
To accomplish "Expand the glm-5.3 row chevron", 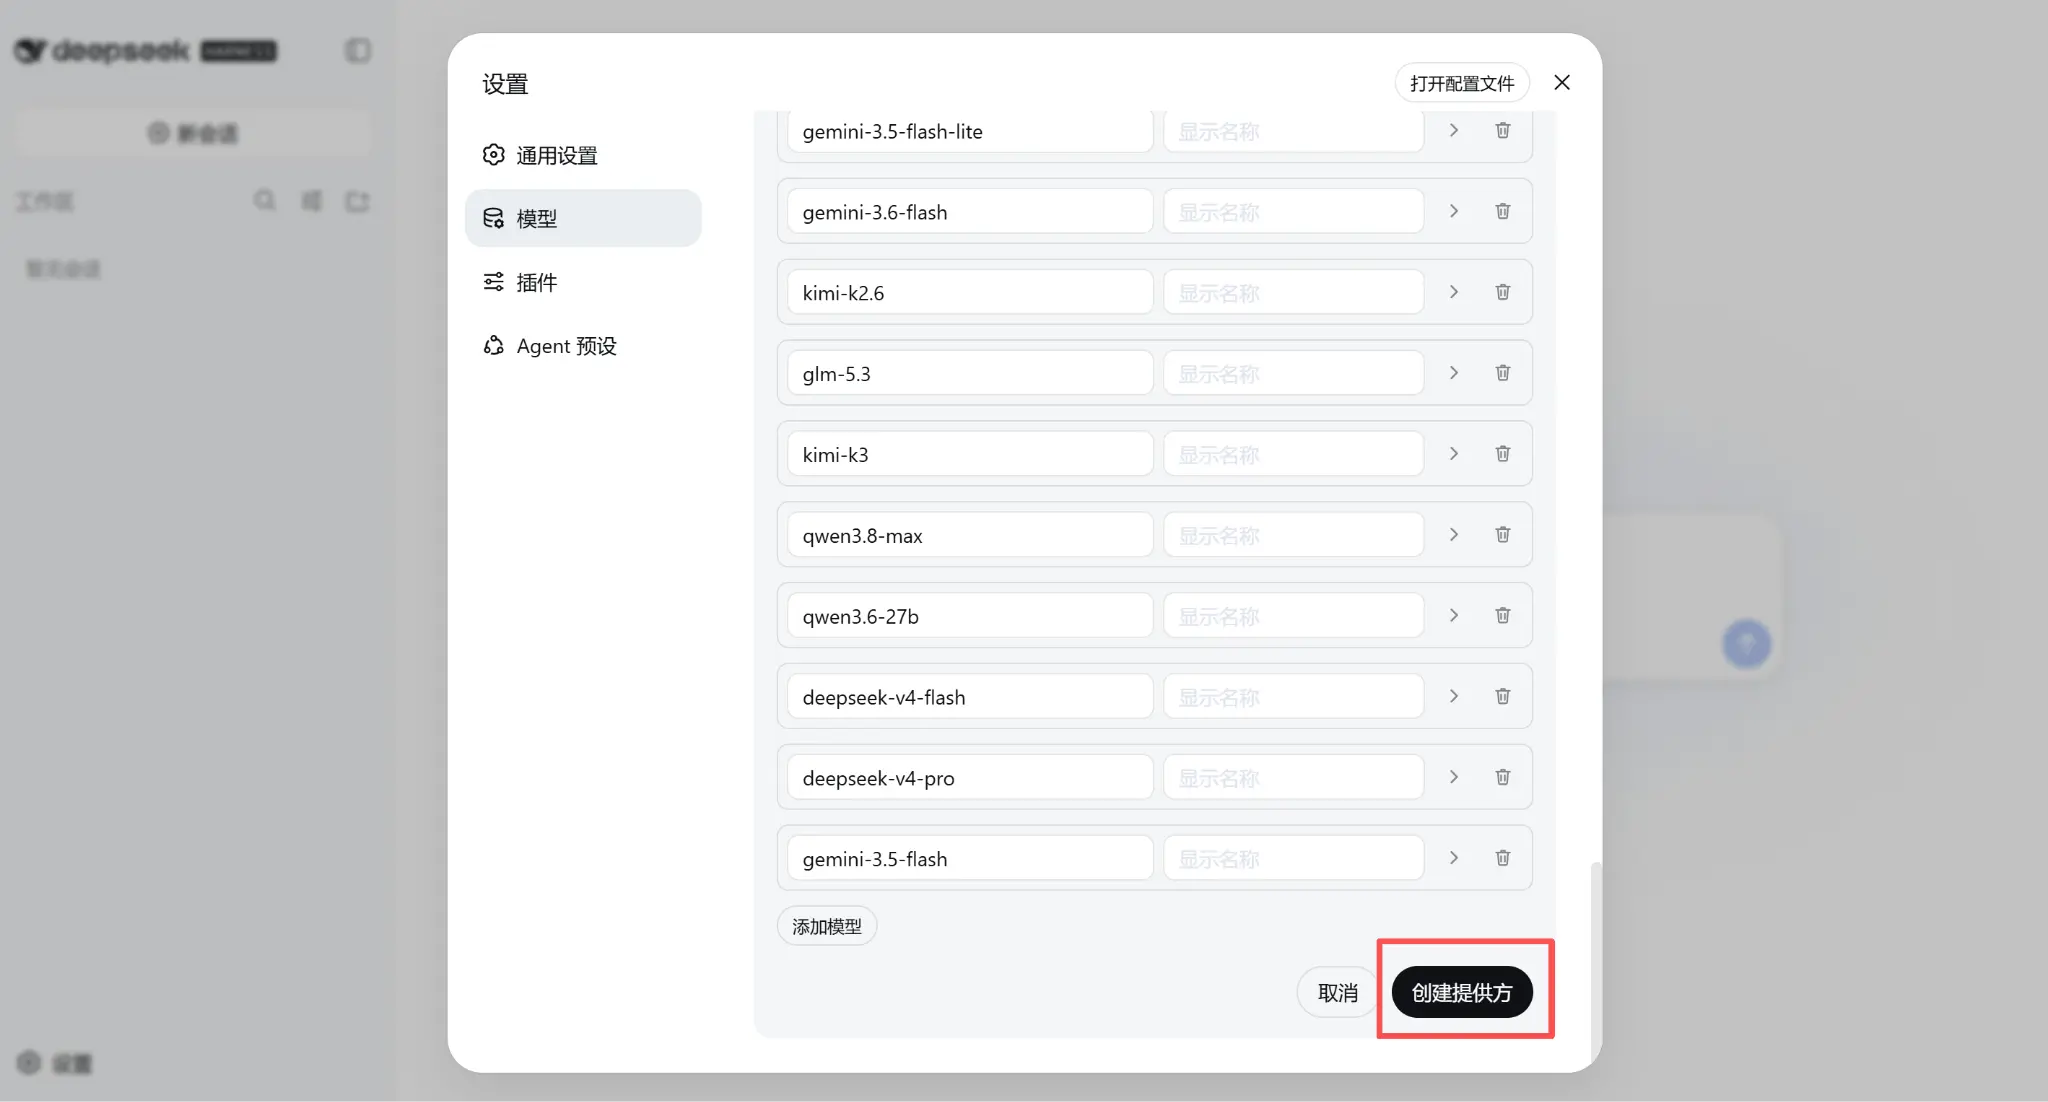I will coord(1454,373).
